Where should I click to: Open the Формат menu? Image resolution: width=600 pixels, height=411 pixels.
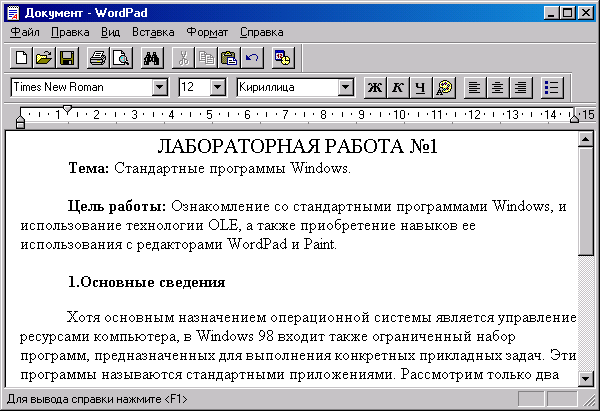tap(207, 32)
